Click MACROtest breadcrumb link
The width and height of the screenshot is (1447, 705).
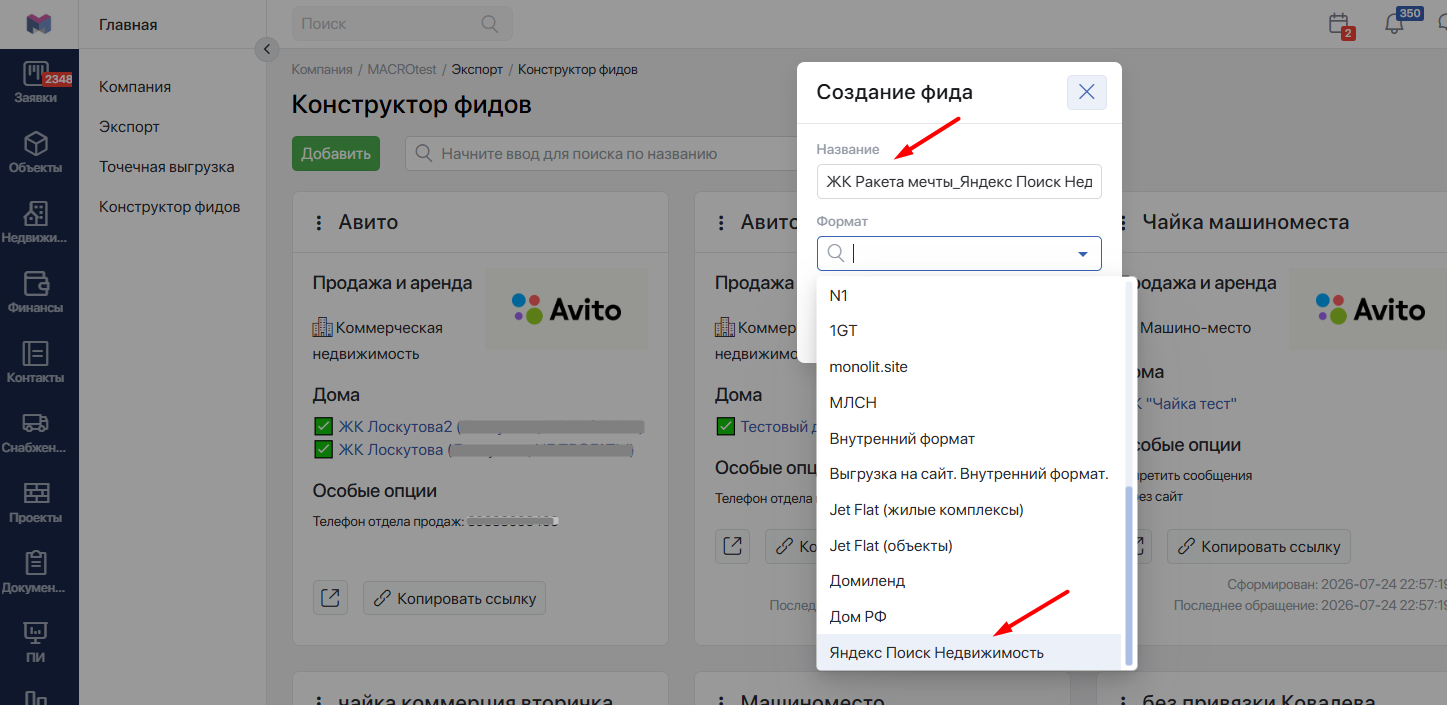(402, 70)
